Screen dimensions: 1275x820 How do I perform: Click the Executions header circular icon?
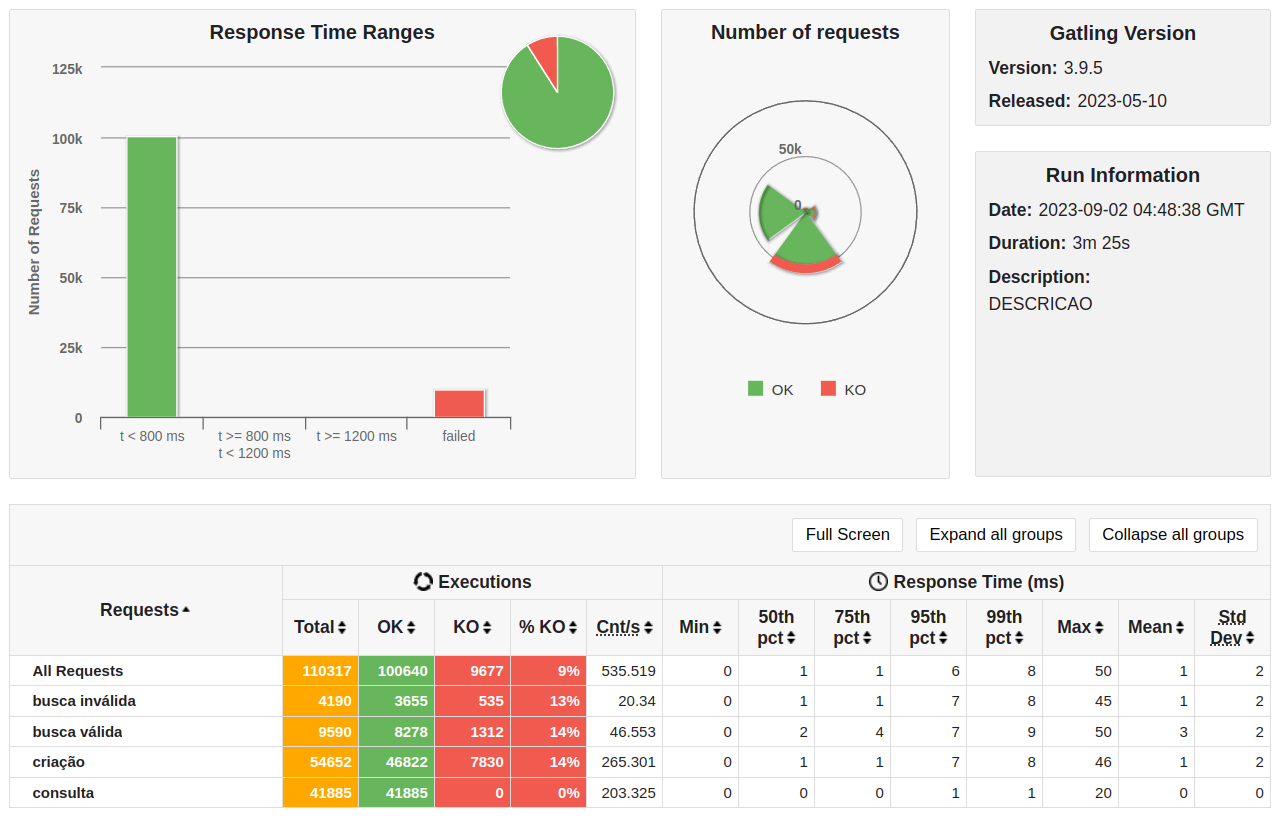tap(423, 582)
